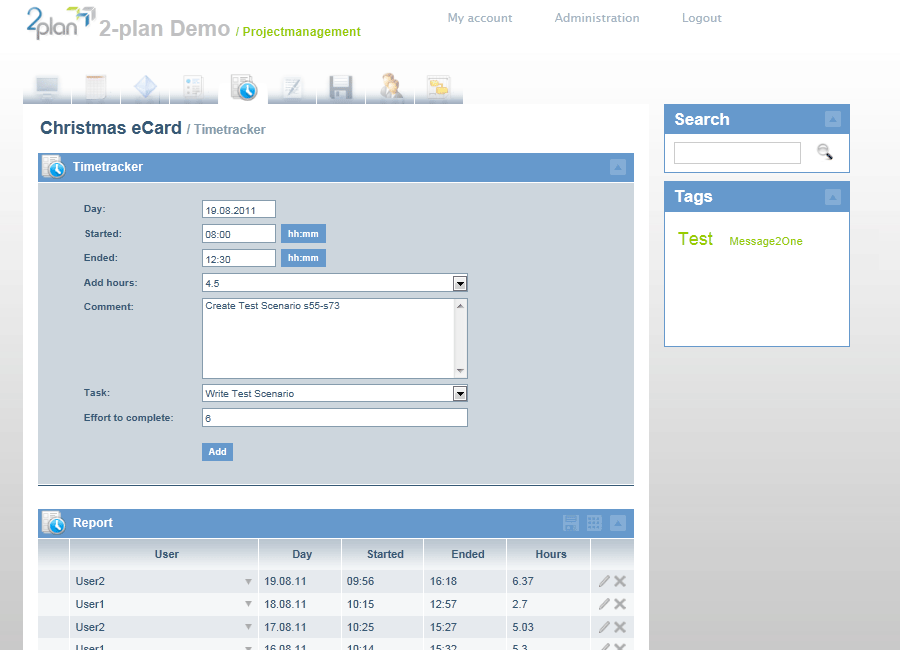The image size is (900, 650).
Task: Open the Add hours dropdown
Action: [460, 283]
